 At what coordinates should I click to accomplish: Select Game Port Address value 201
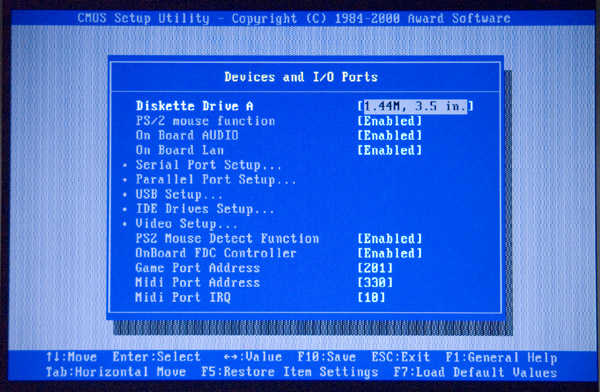375,268
